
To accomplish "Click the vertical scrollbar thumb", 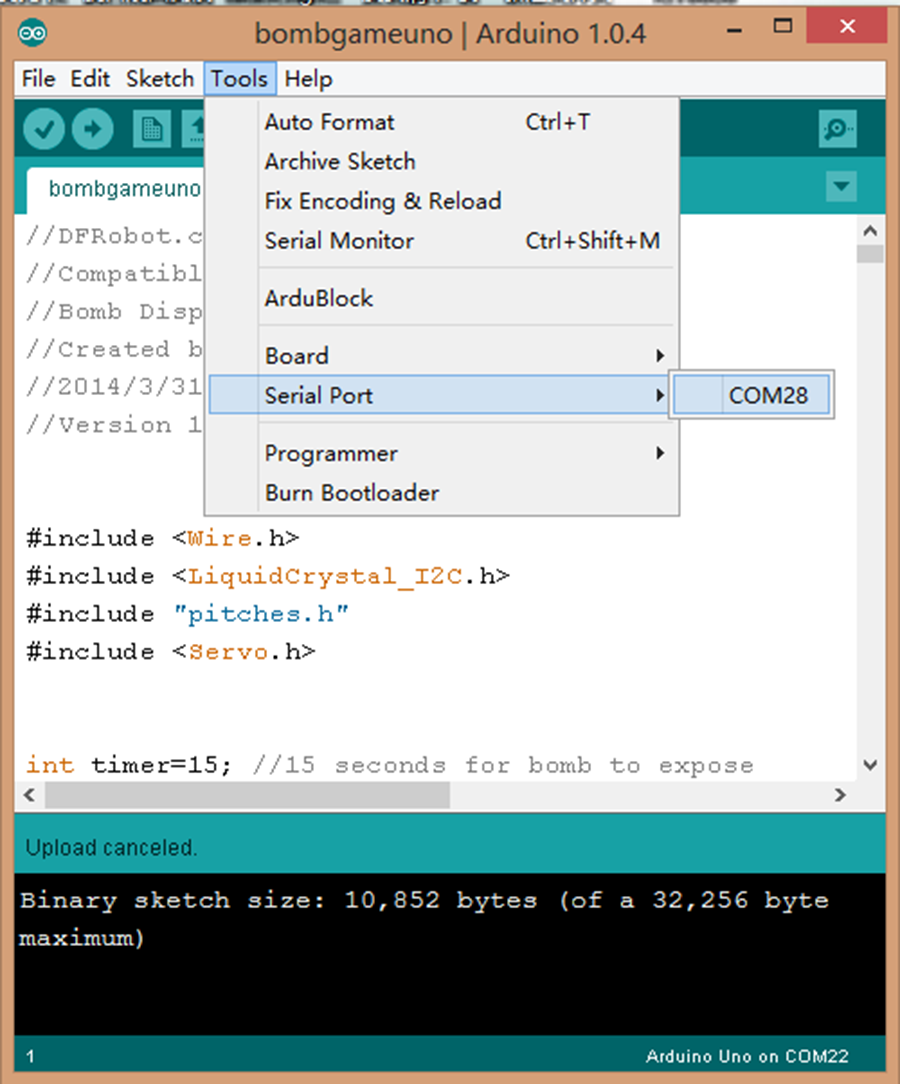I will [870, 254].
